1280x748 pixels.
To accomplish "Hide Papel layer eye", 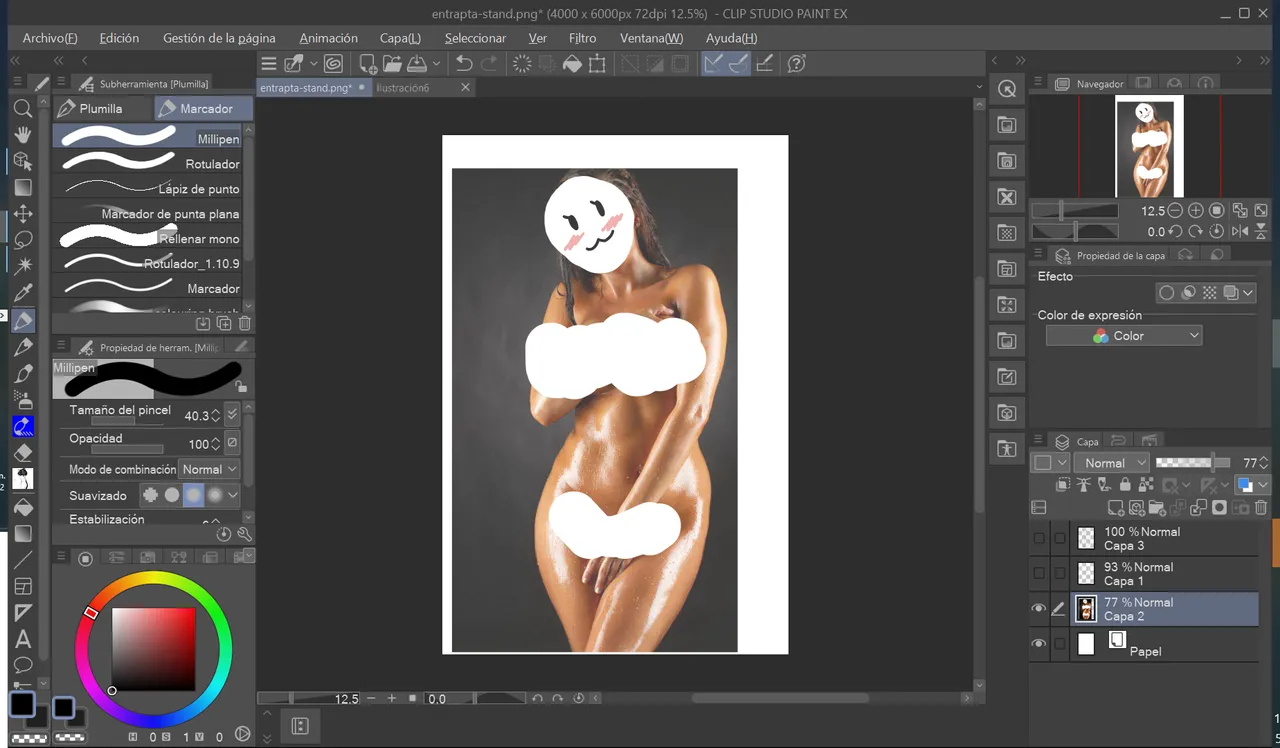I will tap(1039, 644).
